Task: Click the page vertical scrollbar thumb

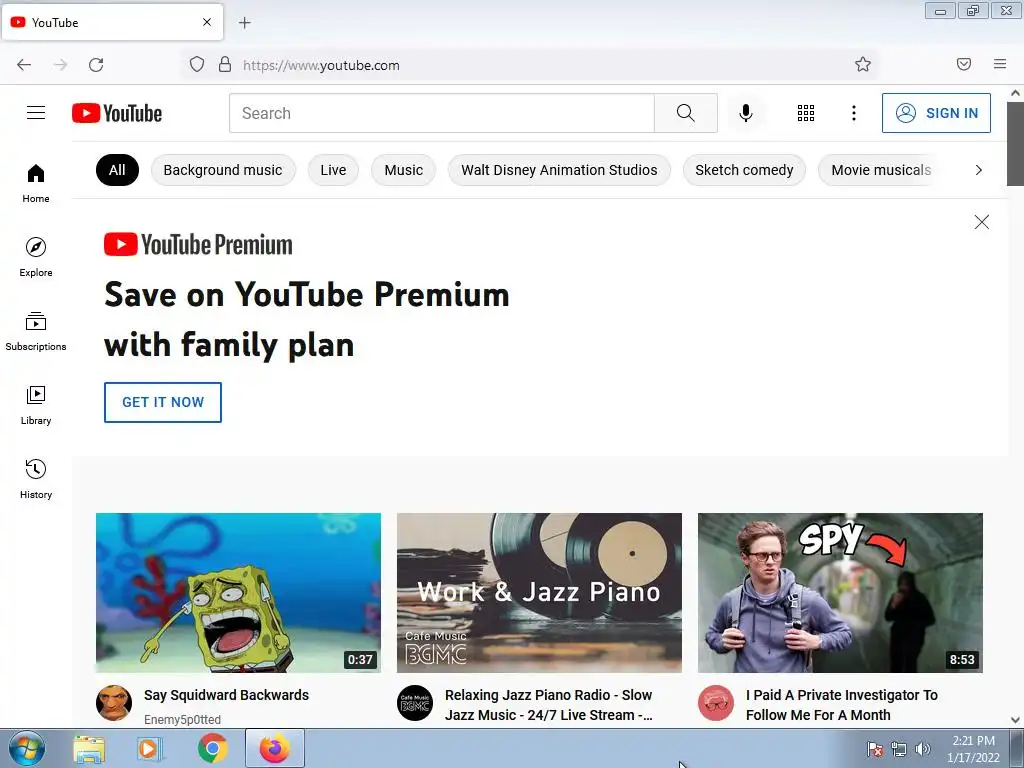Action: 1016,144
